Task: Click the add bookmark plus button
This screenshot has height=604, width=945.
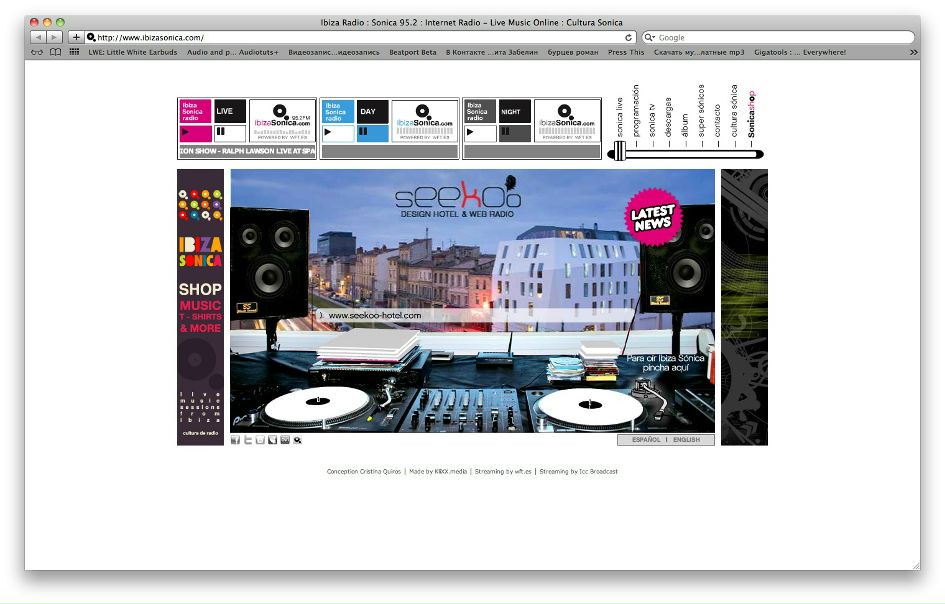Action: 76,37
